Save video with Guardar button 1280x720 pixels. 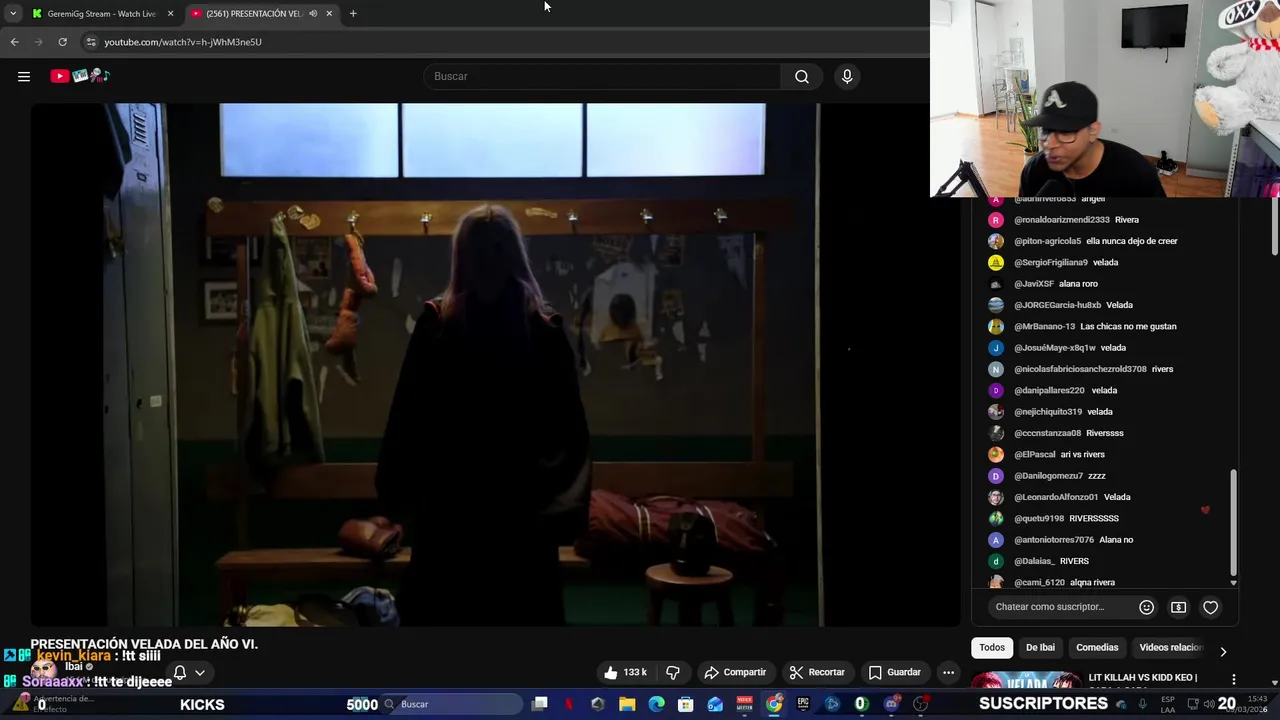click(x=894, y=672)
